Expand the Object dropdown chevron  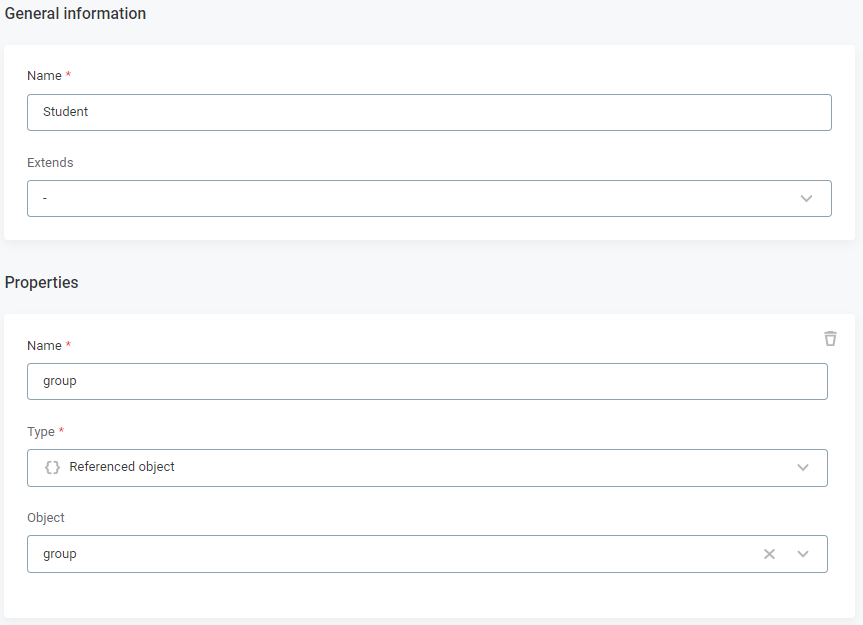[803, 554]
